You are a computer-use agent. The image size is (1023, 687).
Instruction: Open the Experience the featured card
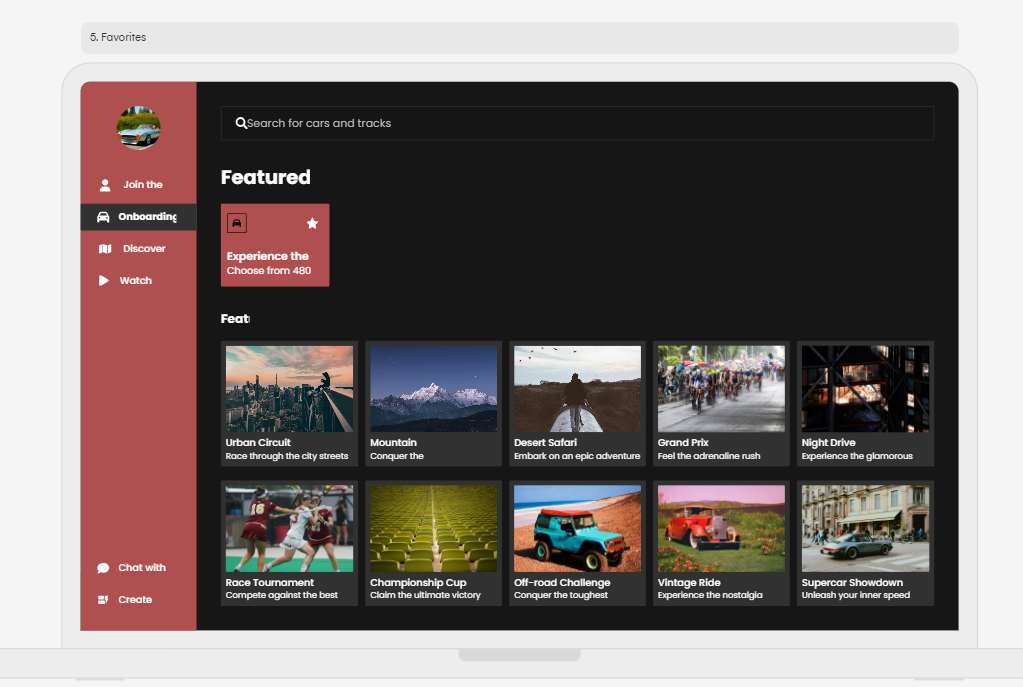click(x=275, y=245)
